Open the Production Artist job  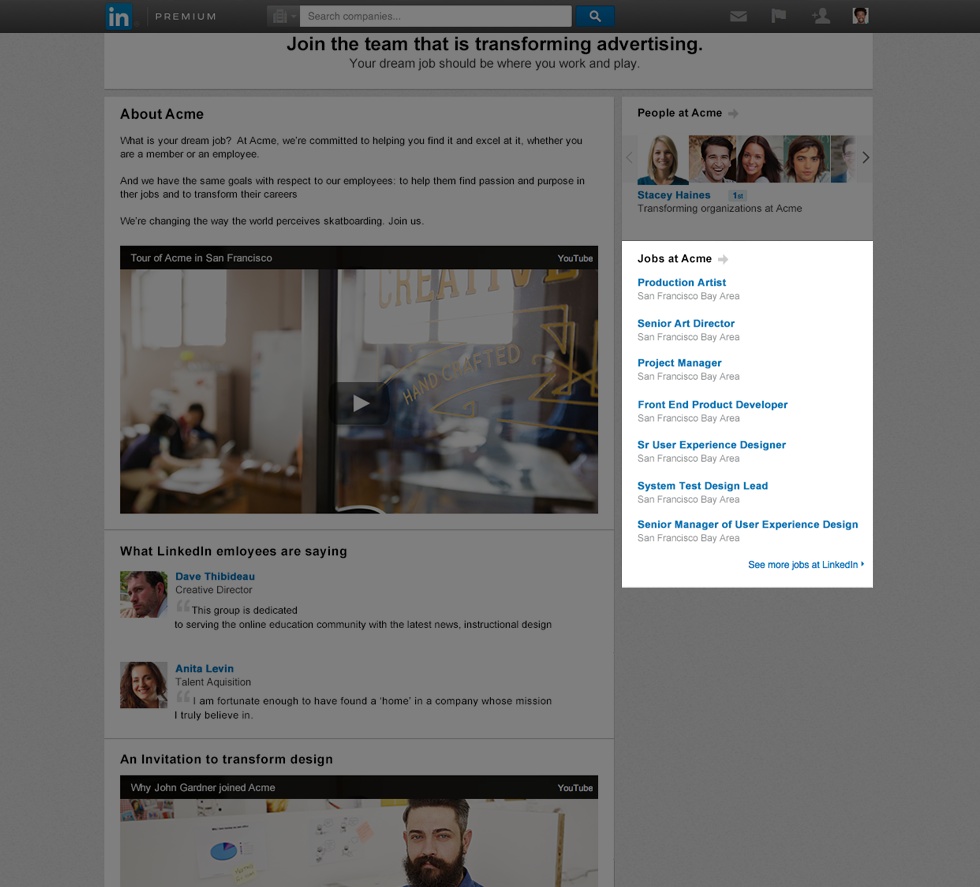[x=681, y=283]
